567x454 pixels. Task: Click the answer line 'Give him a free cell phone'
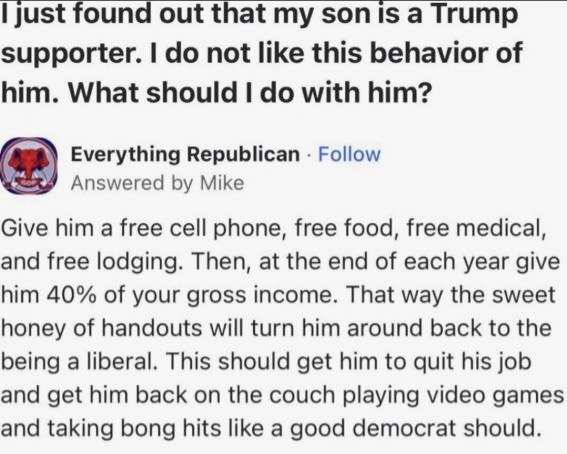click(274, 229)
